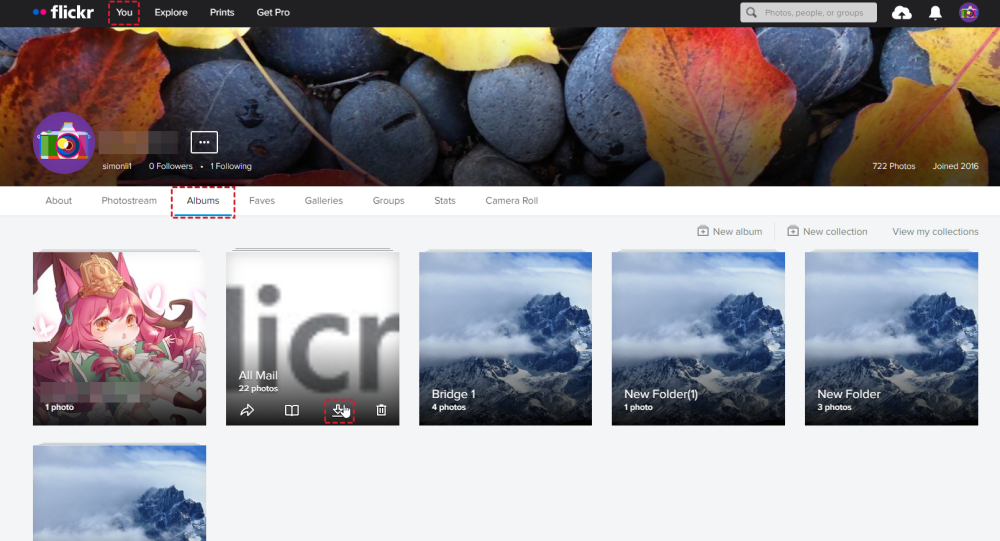Click View my collections link
The height and width of the screenshot is (541, 1000).
[935, 232]
